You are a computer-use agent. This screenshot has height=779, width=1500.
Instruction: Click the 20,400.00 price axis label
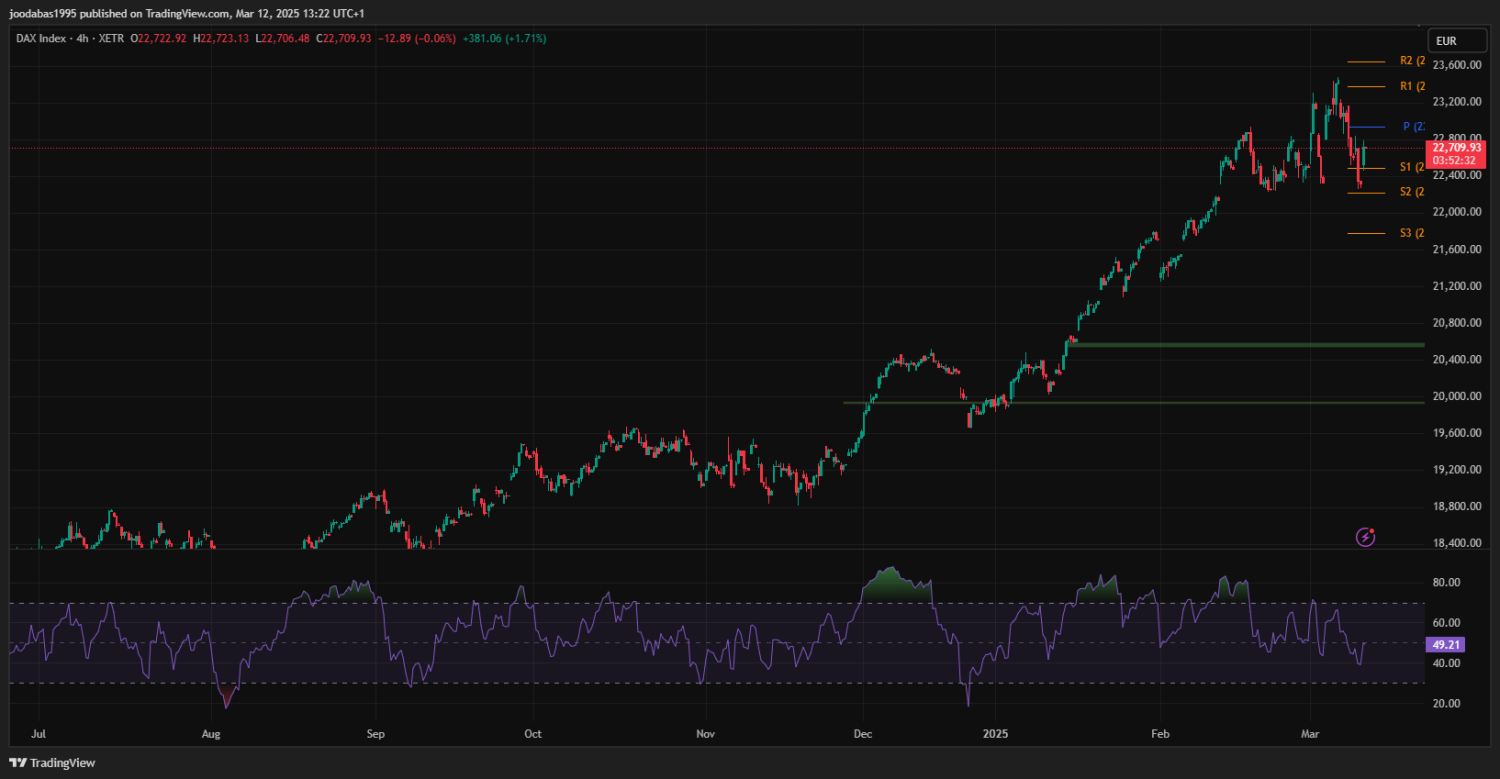[x=1456, y=359]
